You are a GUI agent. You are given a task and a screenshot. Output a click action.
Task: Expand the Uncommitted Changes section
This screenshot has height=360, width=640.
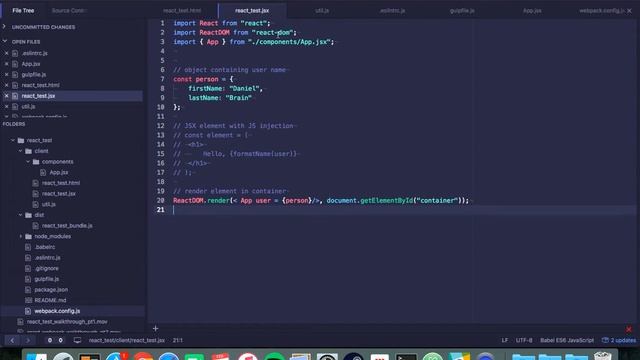pos(4,27)
